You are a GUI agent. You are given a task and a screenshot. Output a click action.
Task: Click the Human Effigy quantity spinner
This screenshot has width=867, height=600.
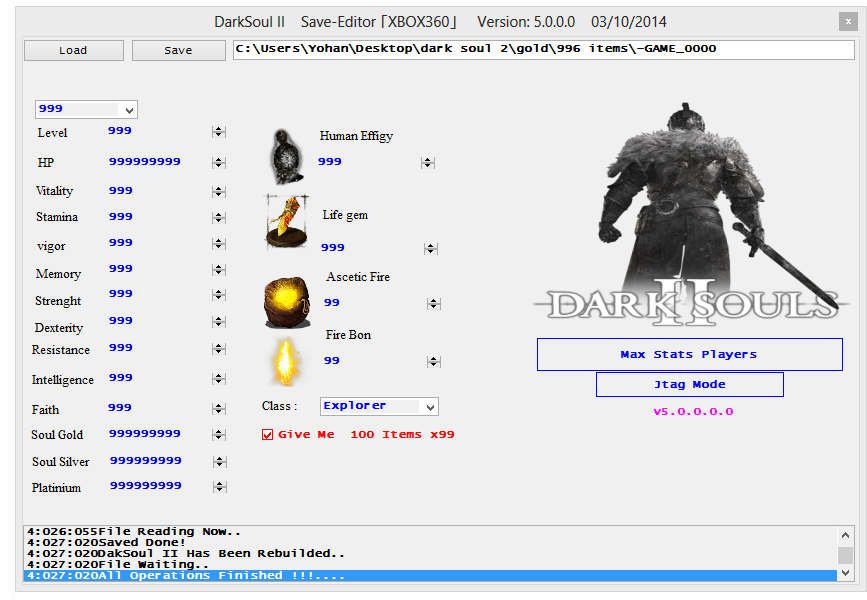pyautogui.click(x=428, y=163)
